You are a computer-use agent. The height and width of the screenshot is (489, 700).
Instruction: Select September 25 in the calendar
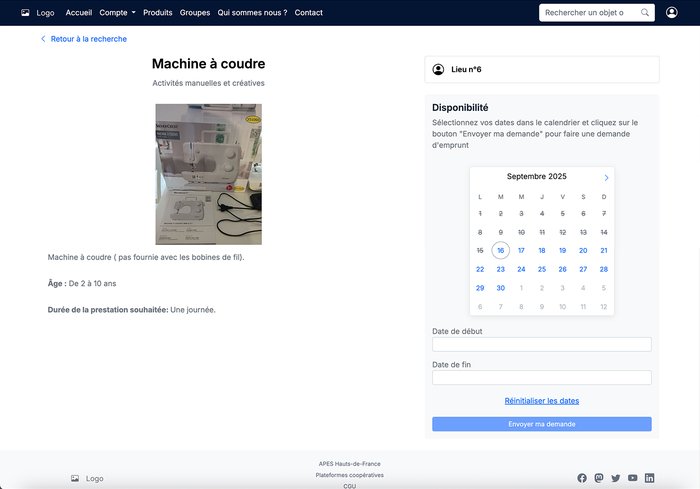pyautogui.click(x=542, y=269)
